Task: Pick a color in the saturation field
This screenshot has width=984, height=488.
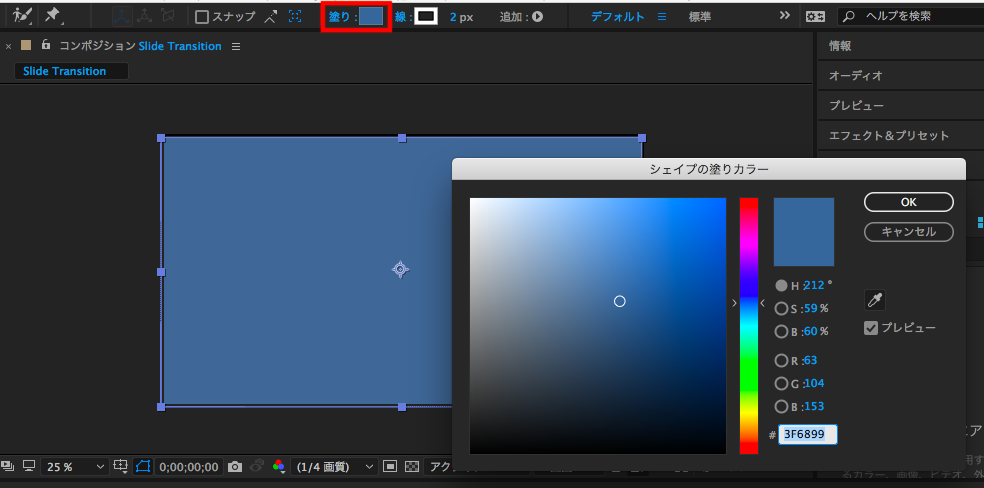Action: tap(597, 326)
